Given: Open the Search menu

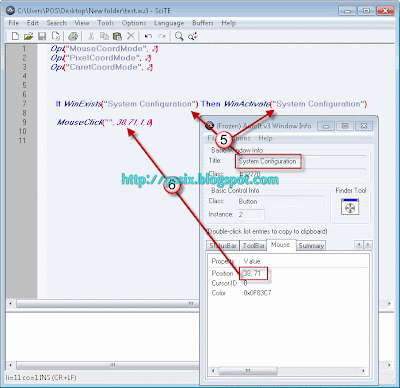Looking at the screenshot, I should (x=56, y=23).
